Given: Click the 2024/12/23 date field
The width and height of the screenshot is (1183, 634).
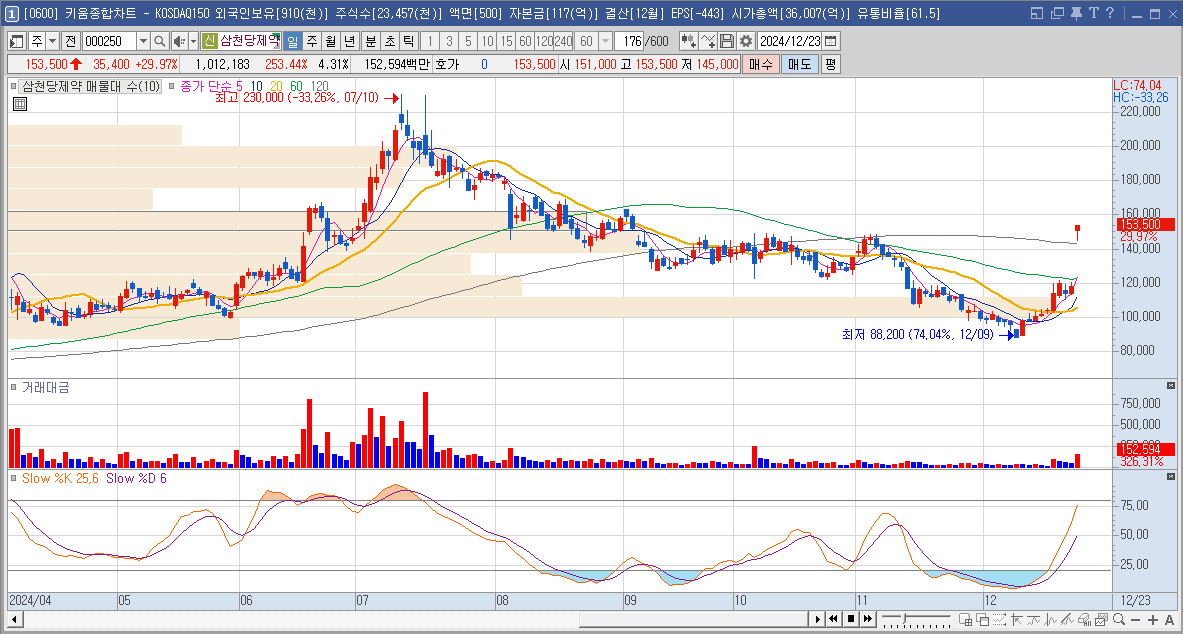Looking at the screenshot, I should click(x=790, y=41).
